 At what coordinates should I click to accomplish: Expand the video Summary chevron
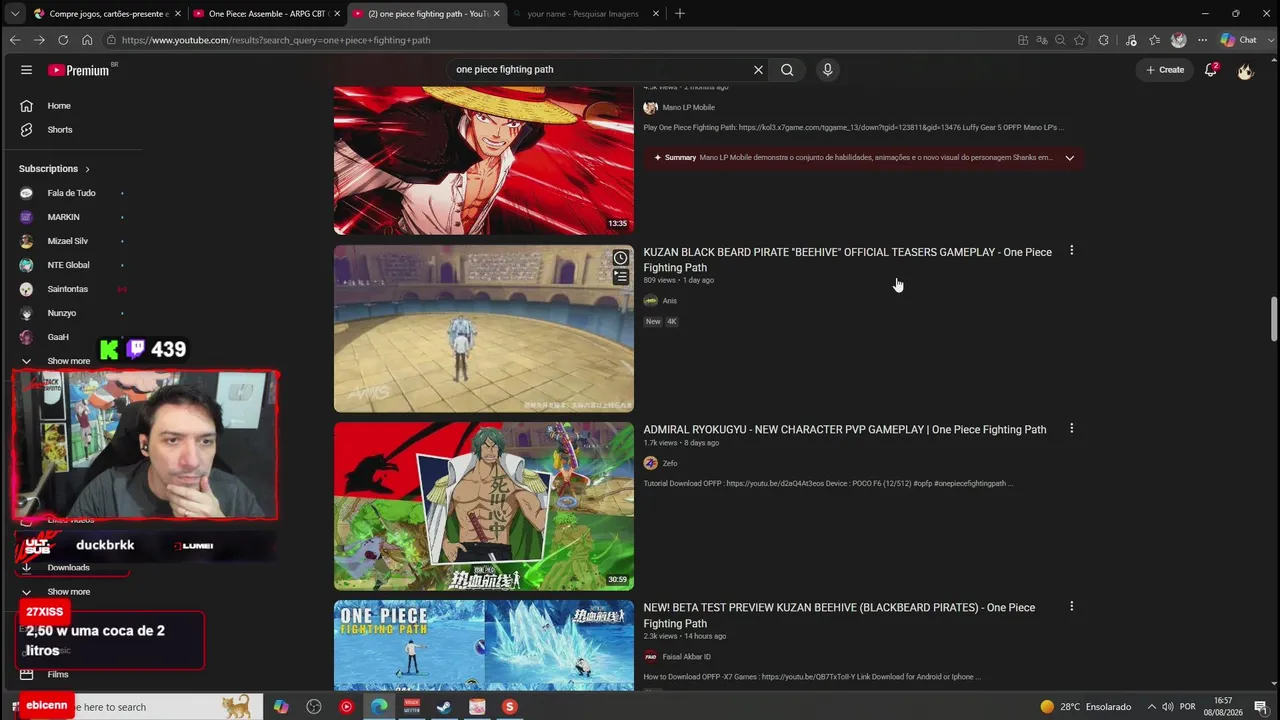[x=1069, y=158]
